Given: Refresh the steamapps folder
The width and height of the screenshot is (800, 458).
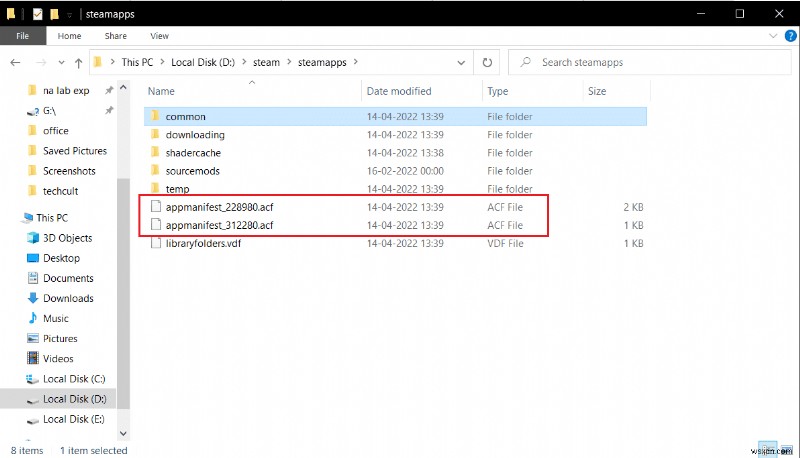Looking at the screenshot, I should [x=487, y=62].
